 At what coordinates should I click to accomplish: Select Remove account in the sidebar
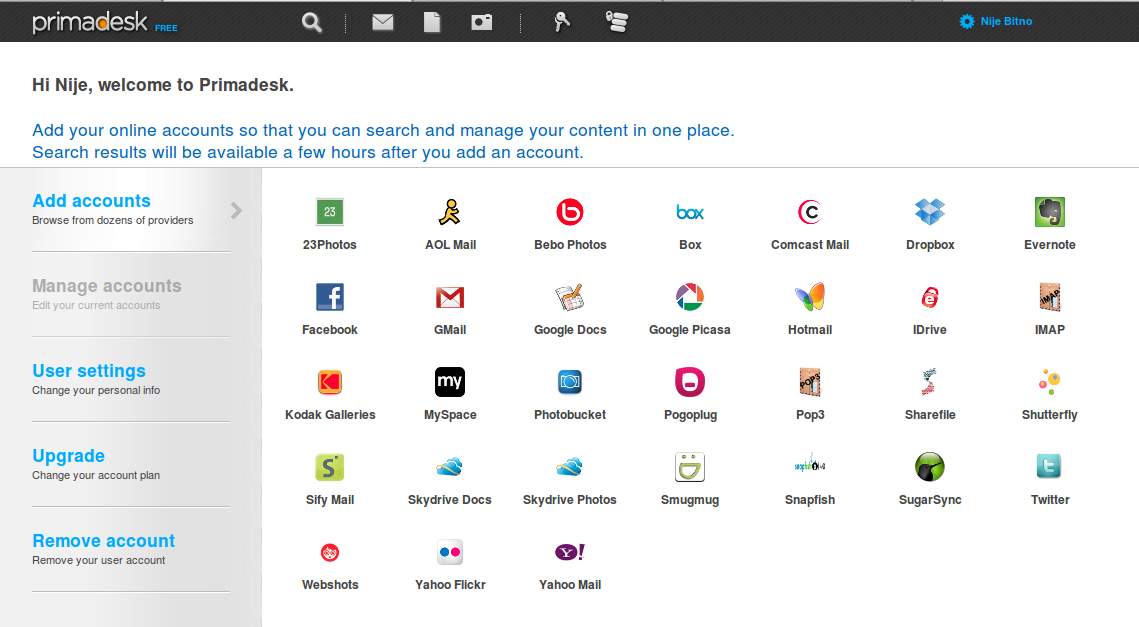(x=103, y=541)
